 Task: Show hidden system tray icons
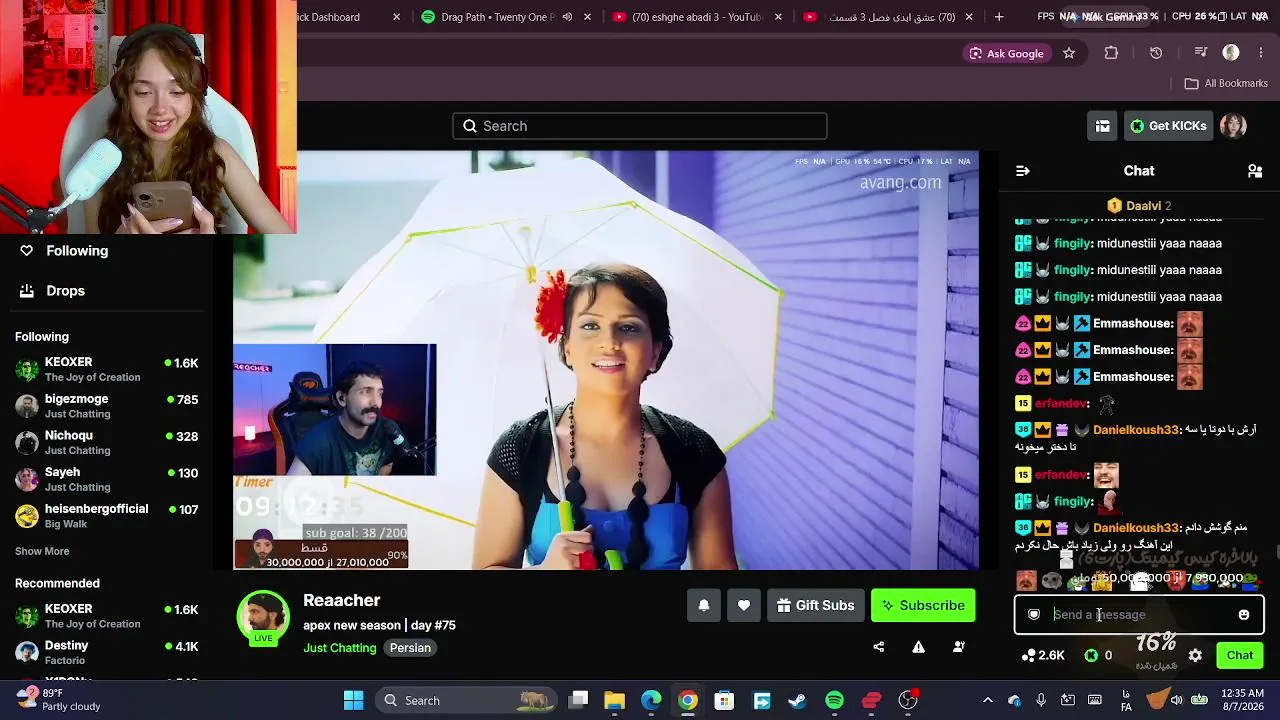tap(987, 700)
